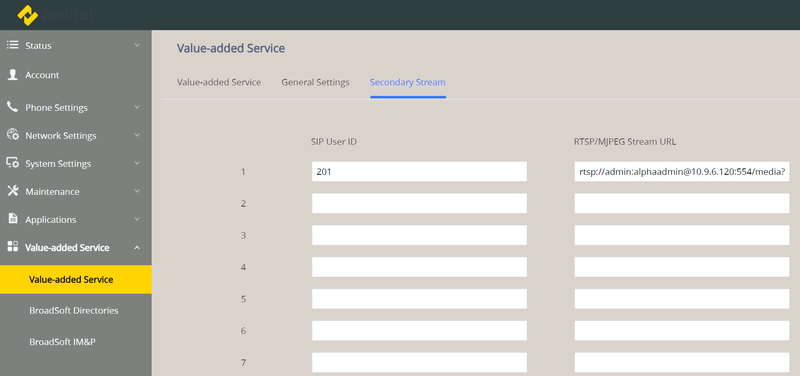800x376 pixels.
Task: Select the Secondary Stream tab
Action: tap(408, 82)
